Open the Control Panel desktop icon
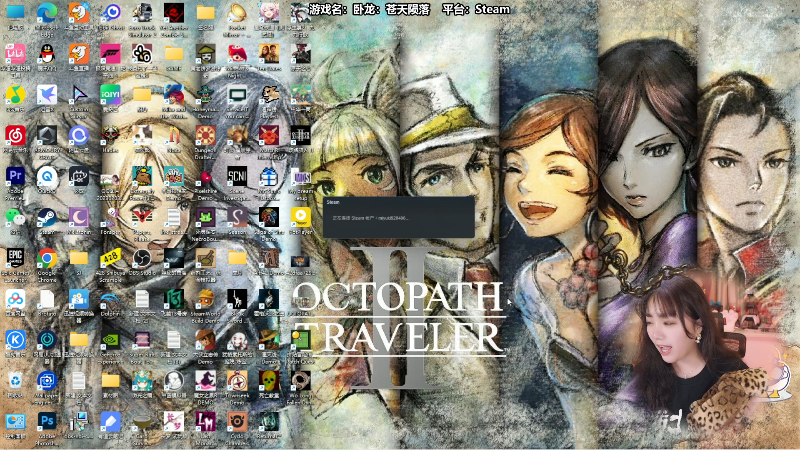 click(15, 421)
